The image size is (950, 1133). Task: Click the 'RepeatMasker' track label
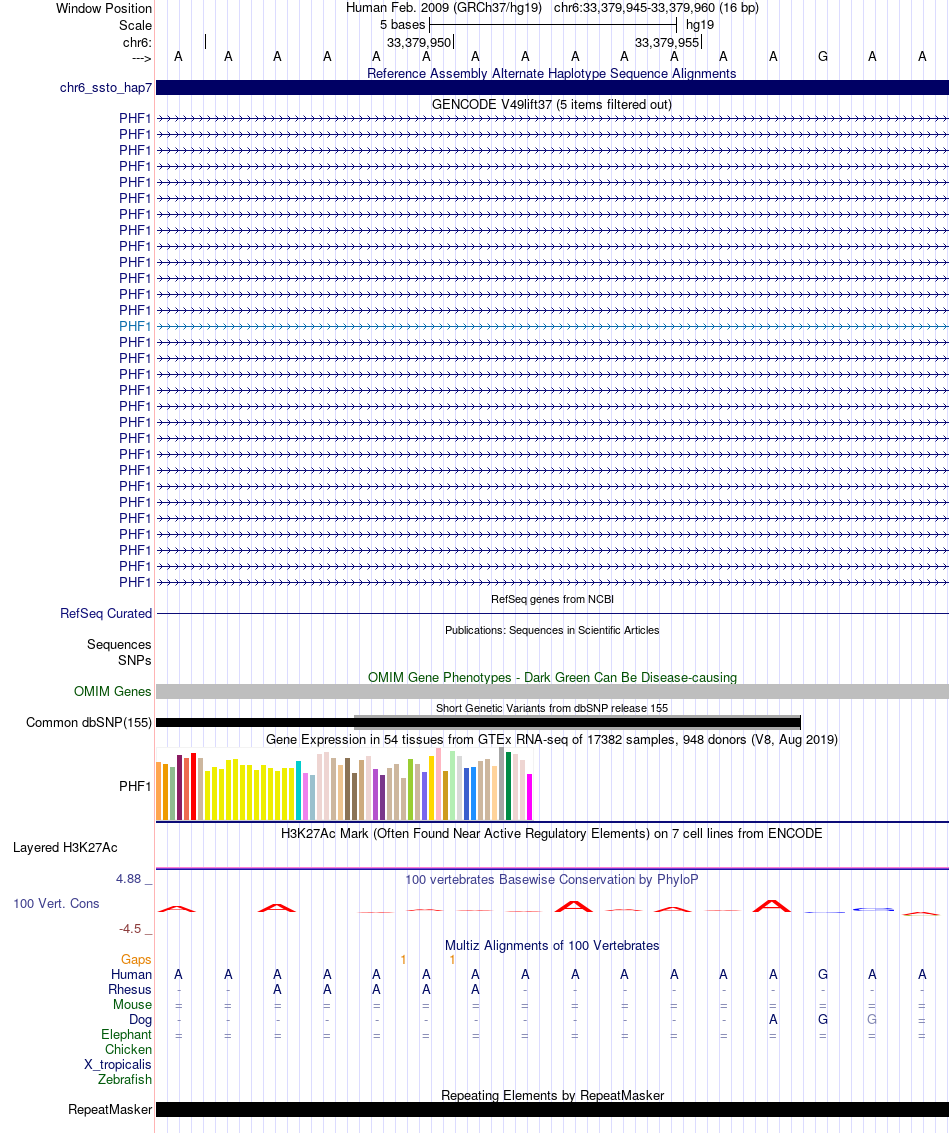click(x=110, y=1110)
